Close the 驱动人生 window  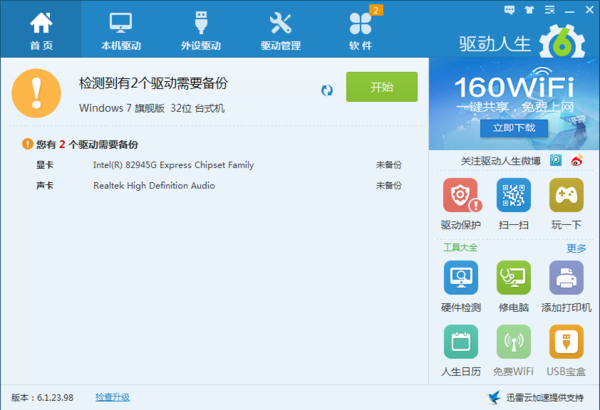[589, 10]
